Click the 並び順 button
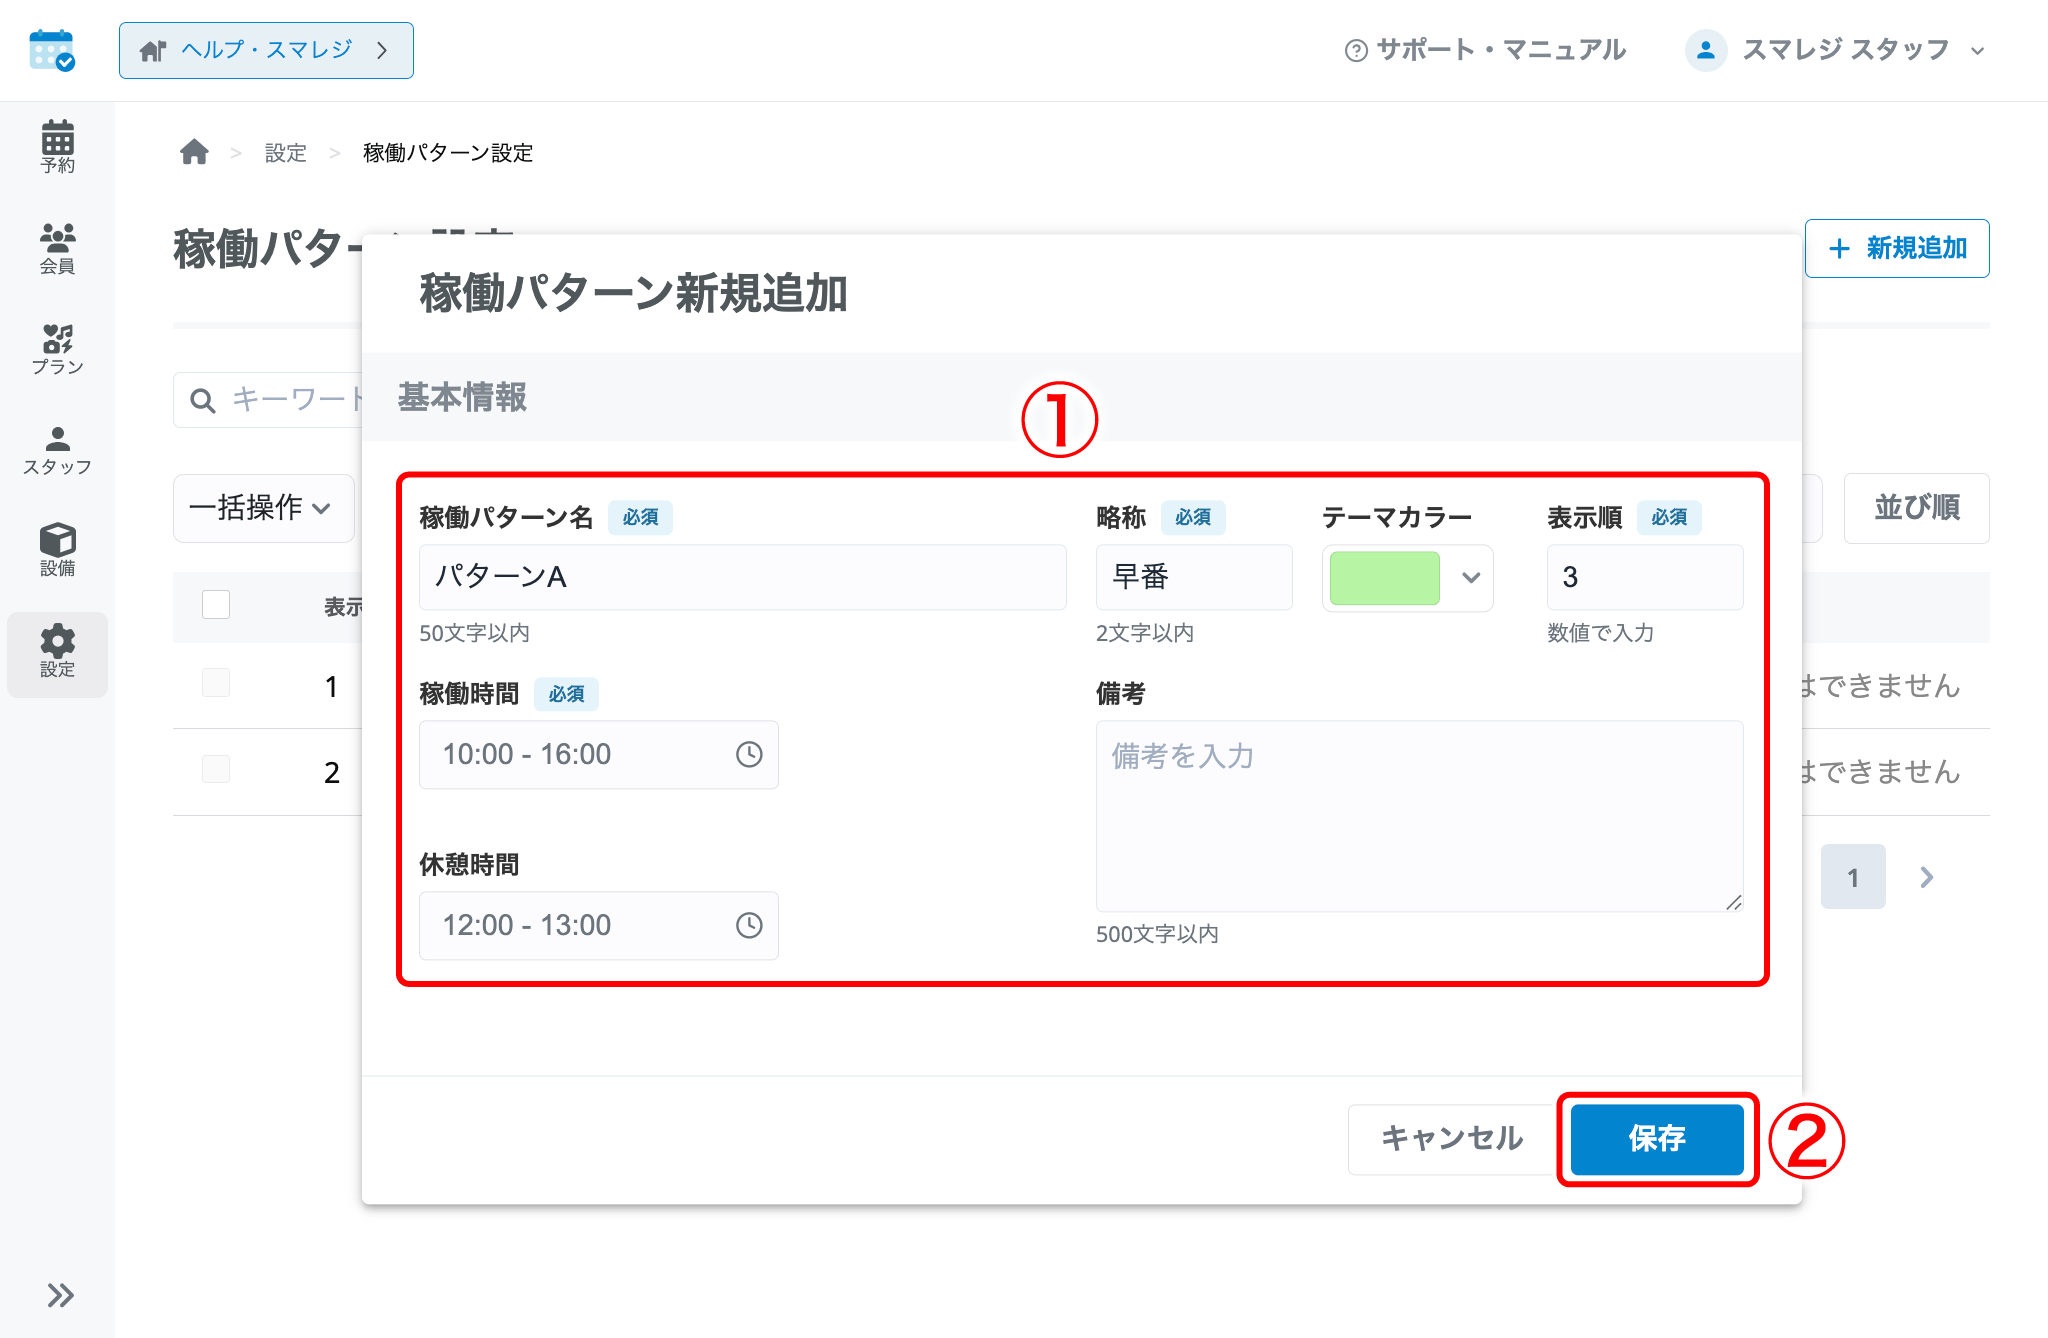2048x1338 pixels. (x=1917, y=508)
